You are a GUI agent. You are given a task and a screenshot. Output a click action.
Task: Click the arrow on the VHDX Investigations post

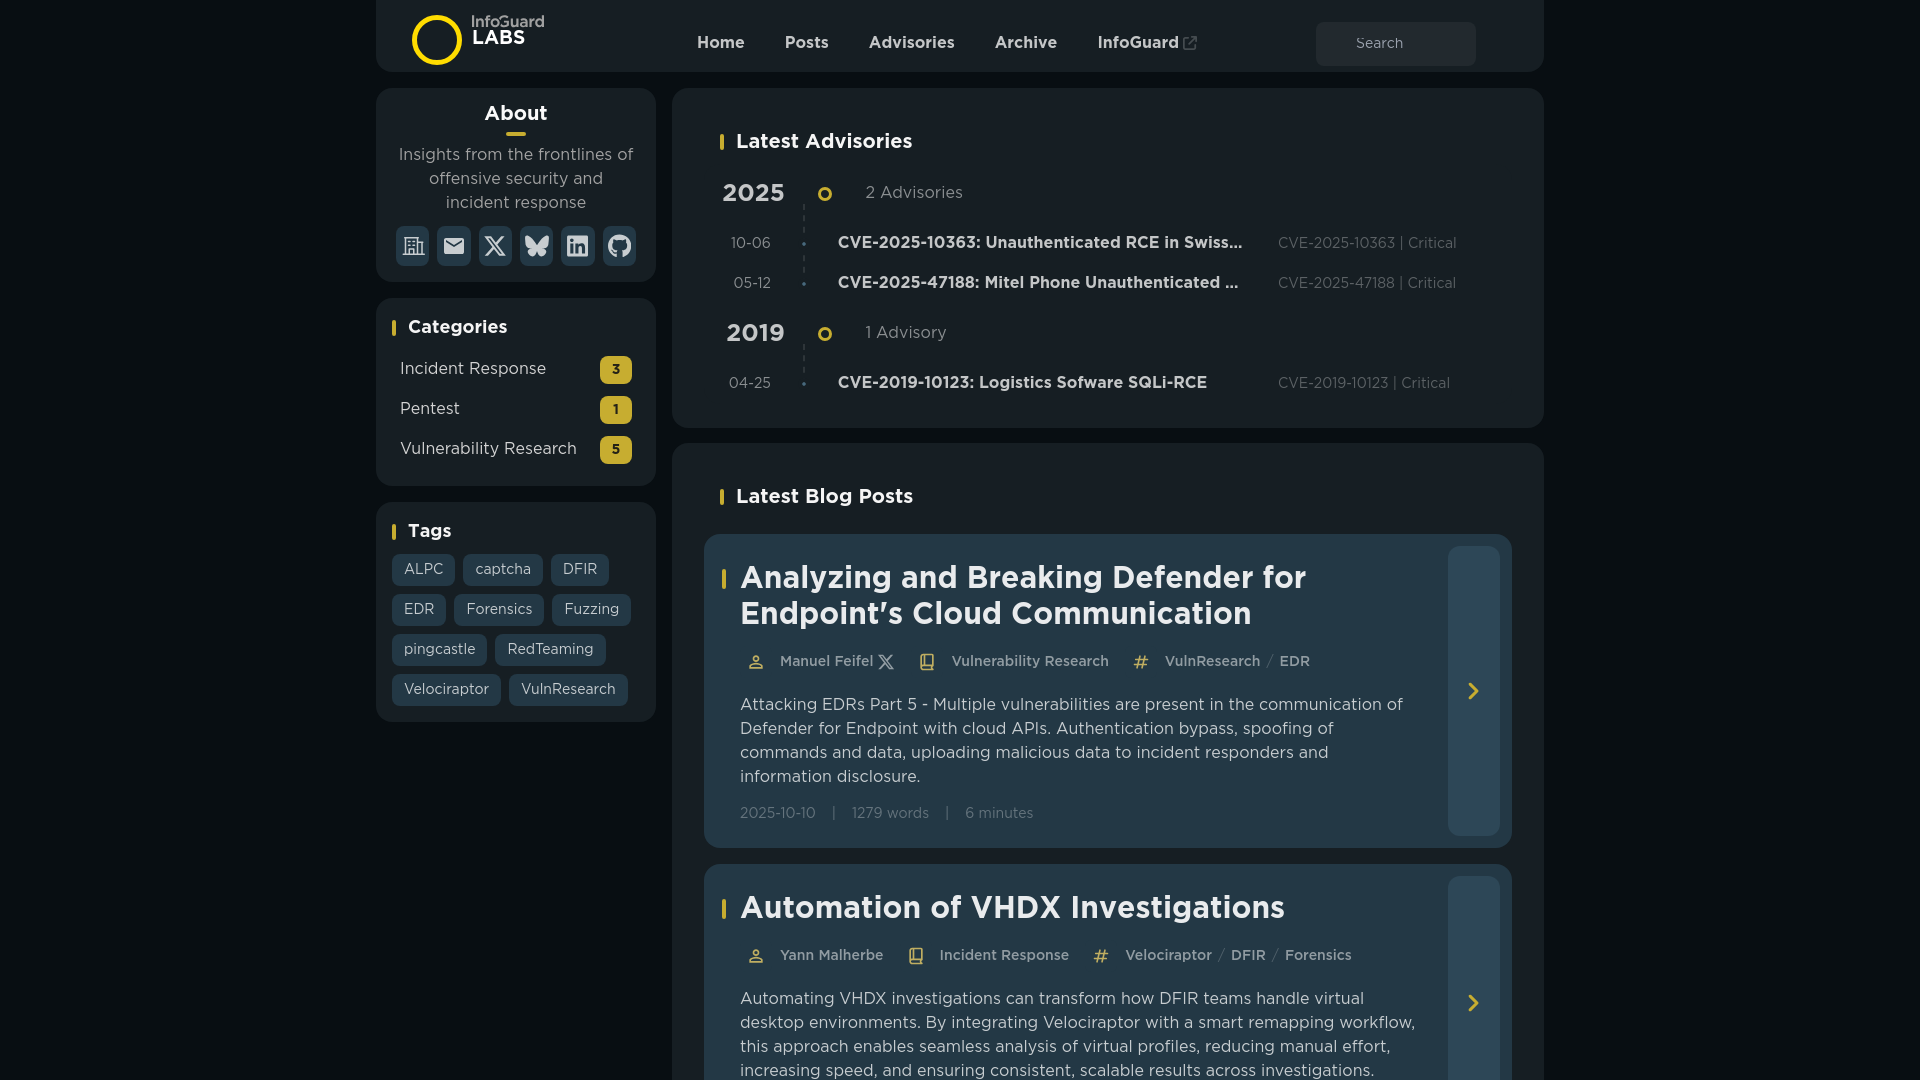point(1473,1003)
